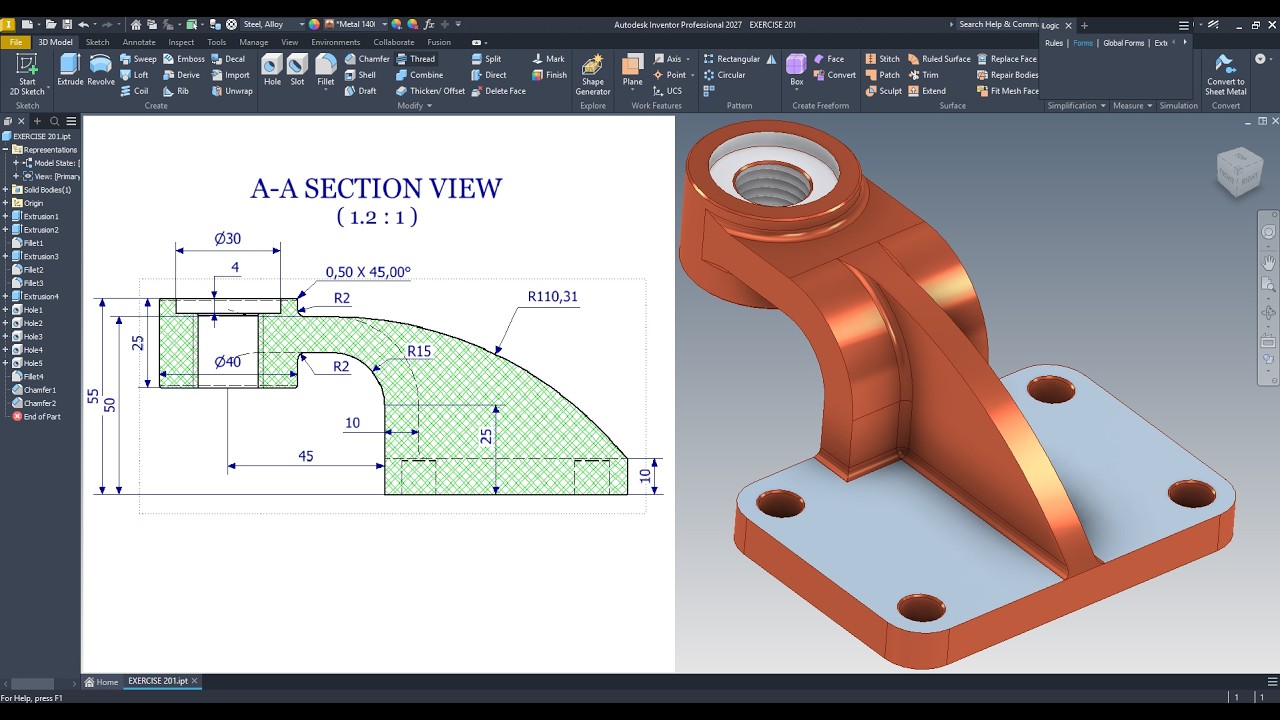Click the Thicken/ Offset tool
This screenshot has width=1280, height=720.
click(x=430, y=91)
